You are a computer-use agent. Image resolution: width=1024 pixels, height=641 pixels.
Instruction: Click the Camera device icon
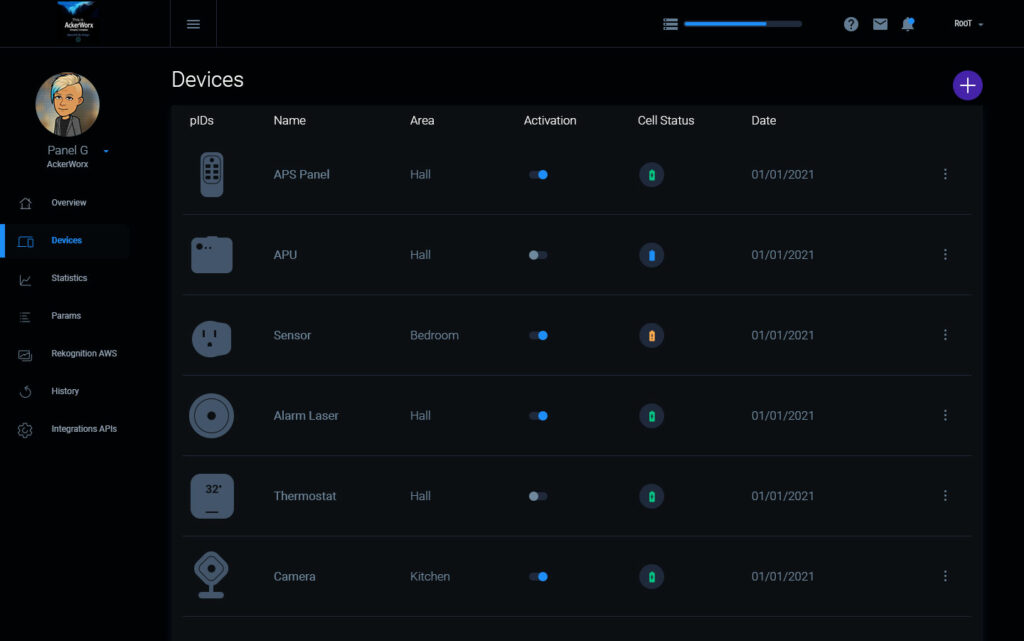click(x=212, y=576)
